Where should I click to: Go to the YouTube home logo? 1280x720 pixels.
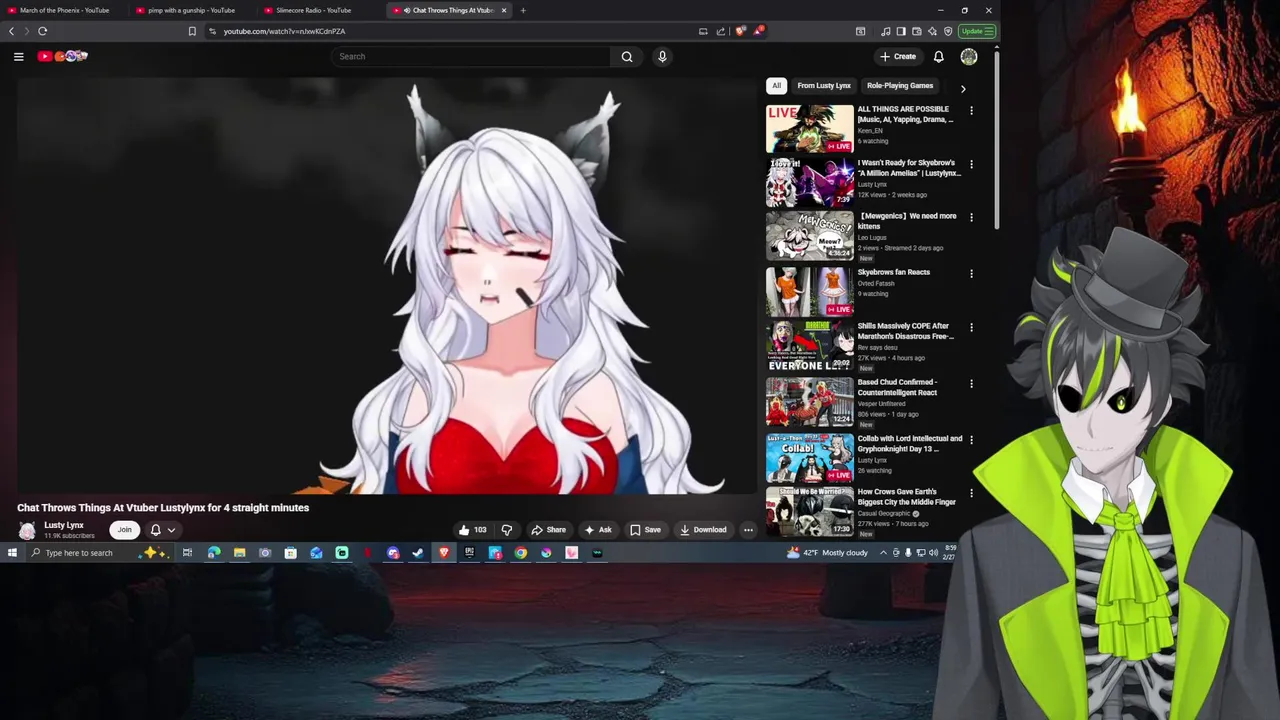pyautogui.click(x=62, y=56)
